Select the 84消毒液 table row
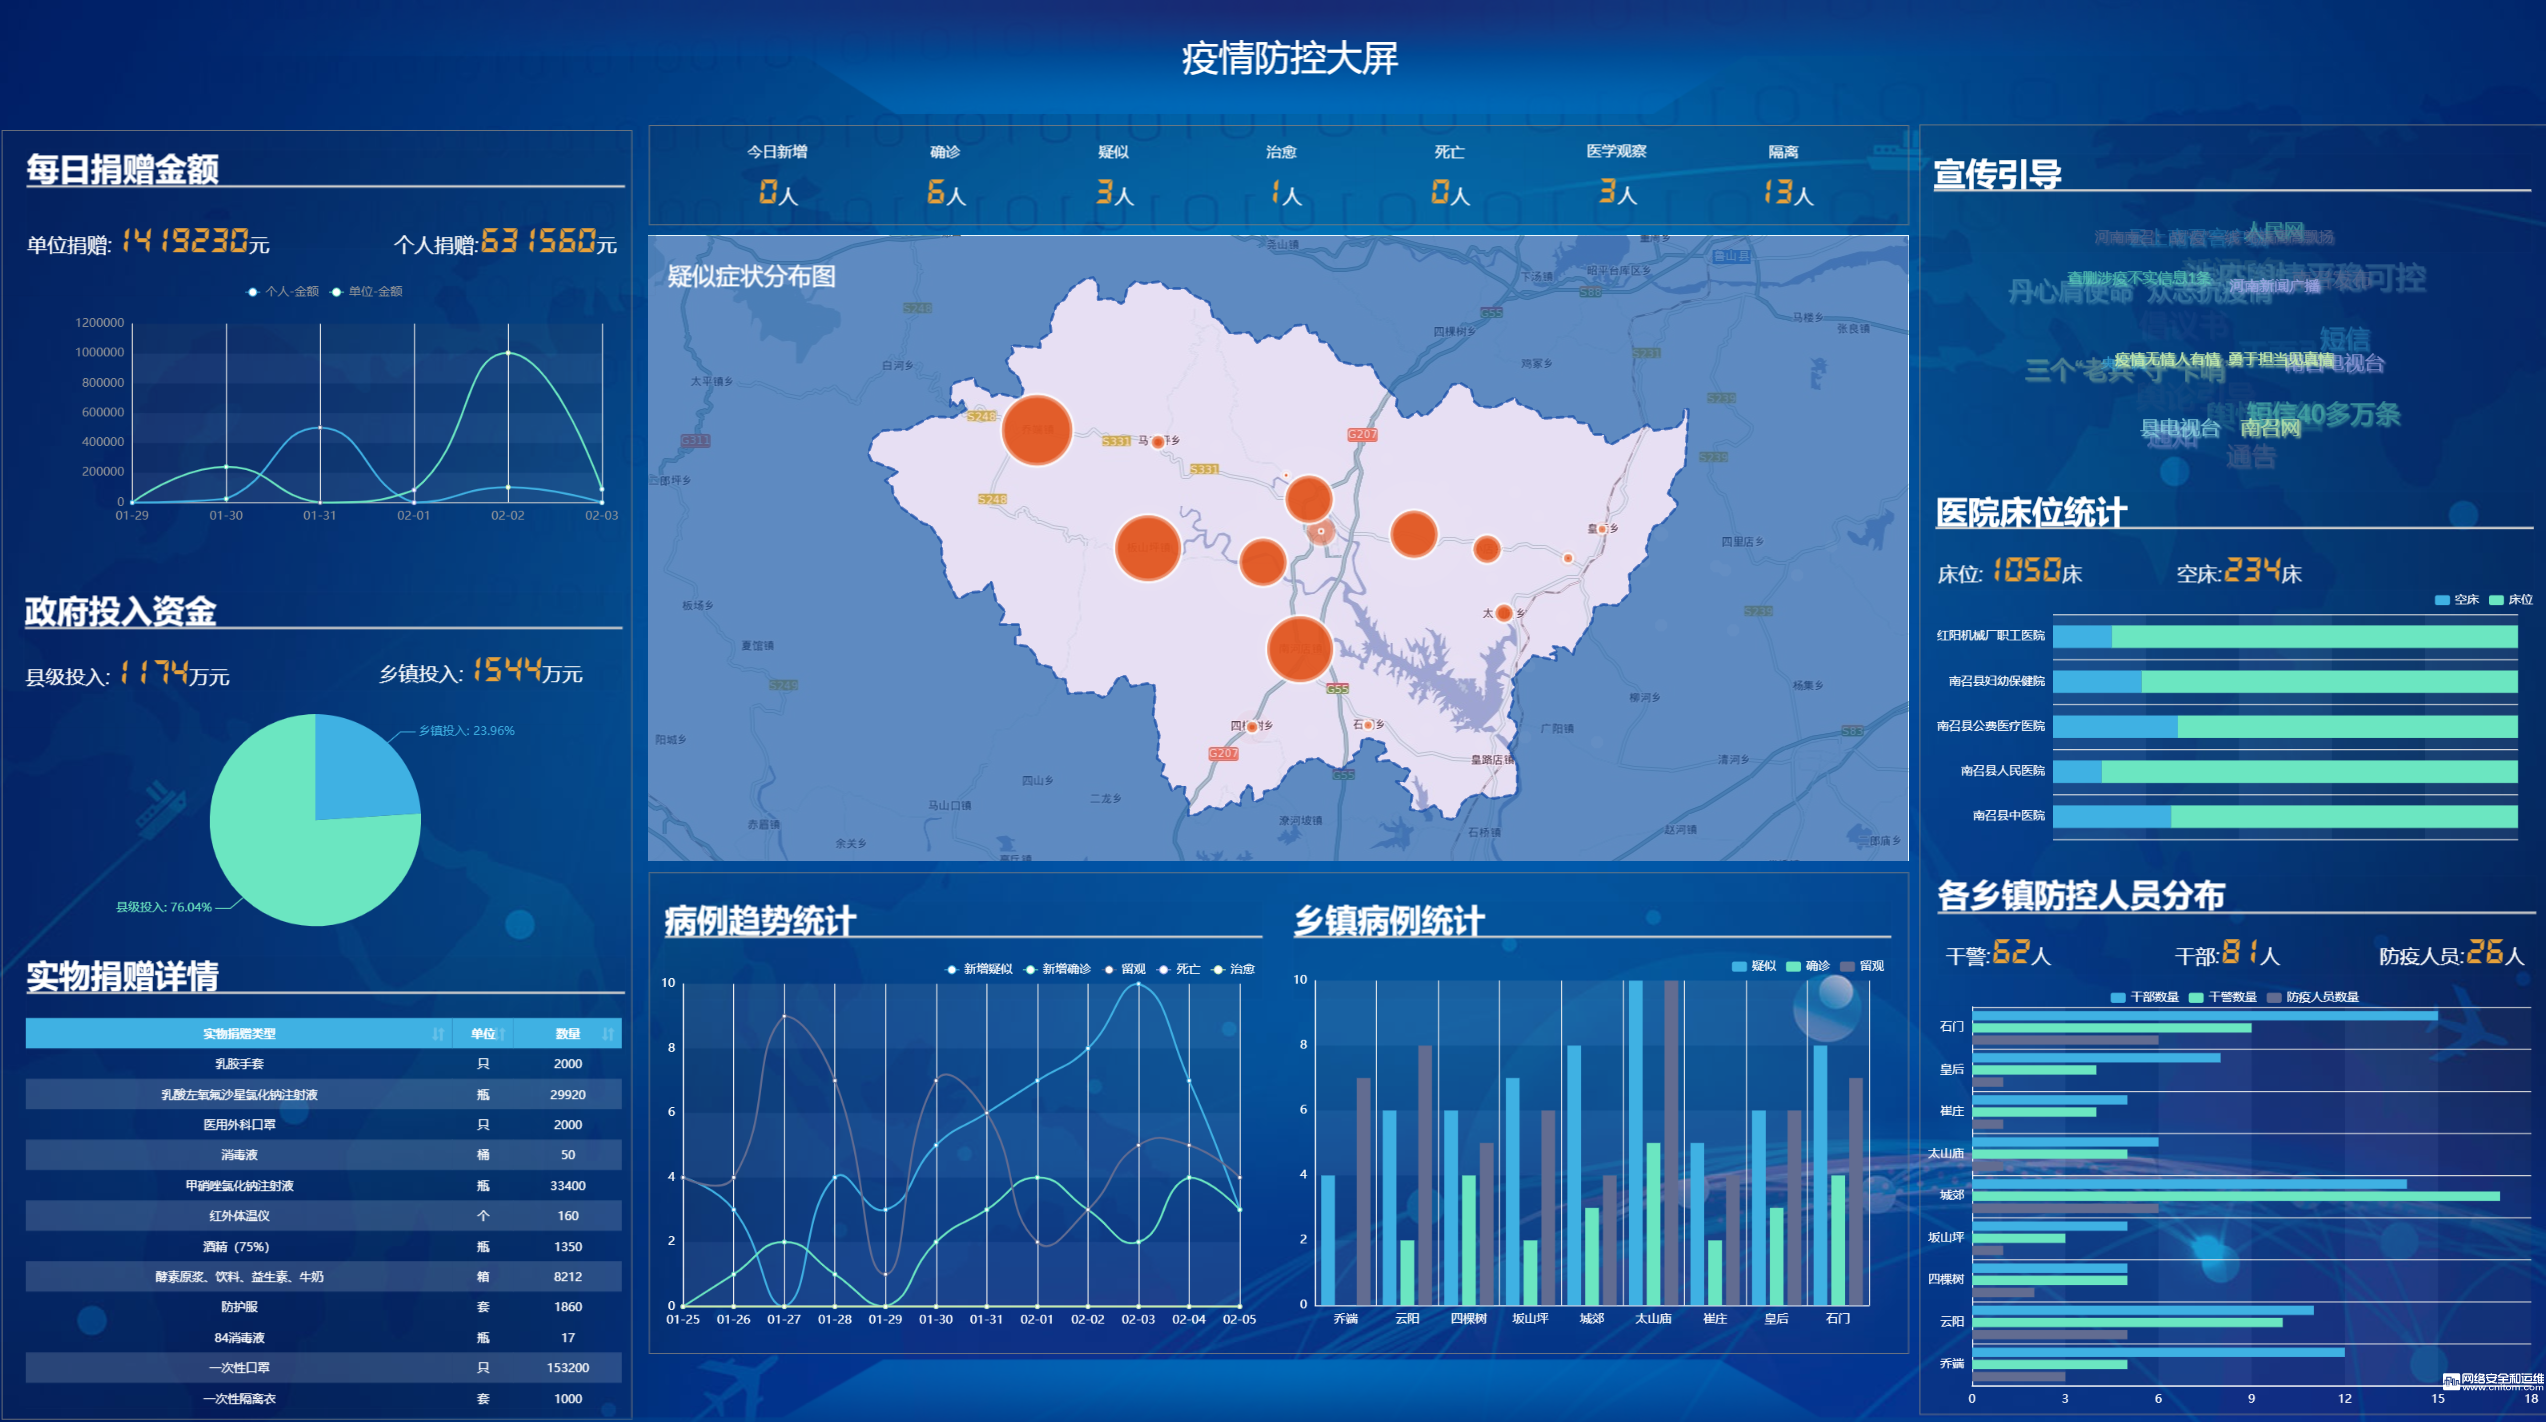Viewport: 2546px width, 1422px height. coord(323,1338)
